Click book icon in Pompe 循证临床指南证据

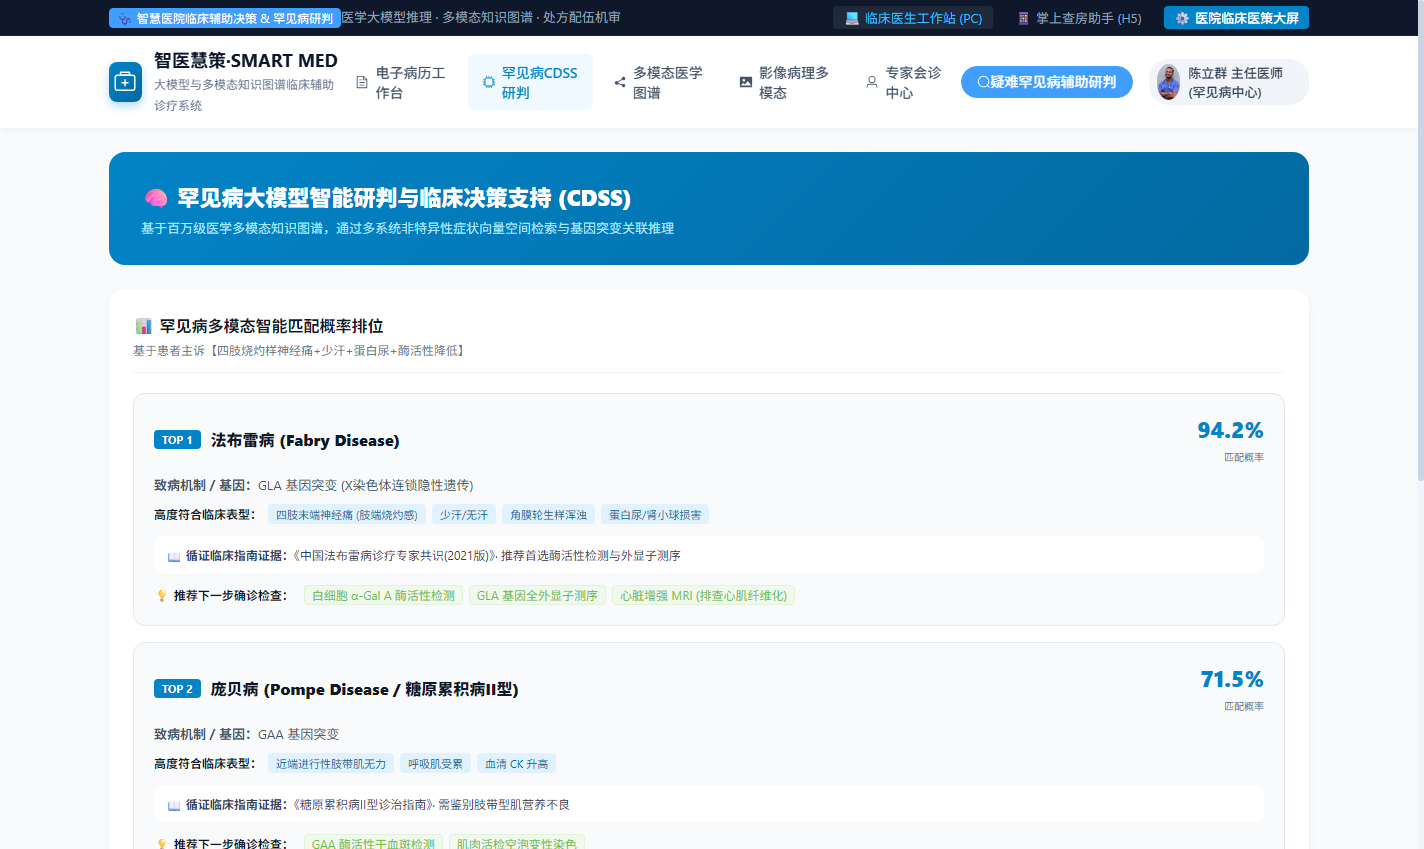point(174,805)
